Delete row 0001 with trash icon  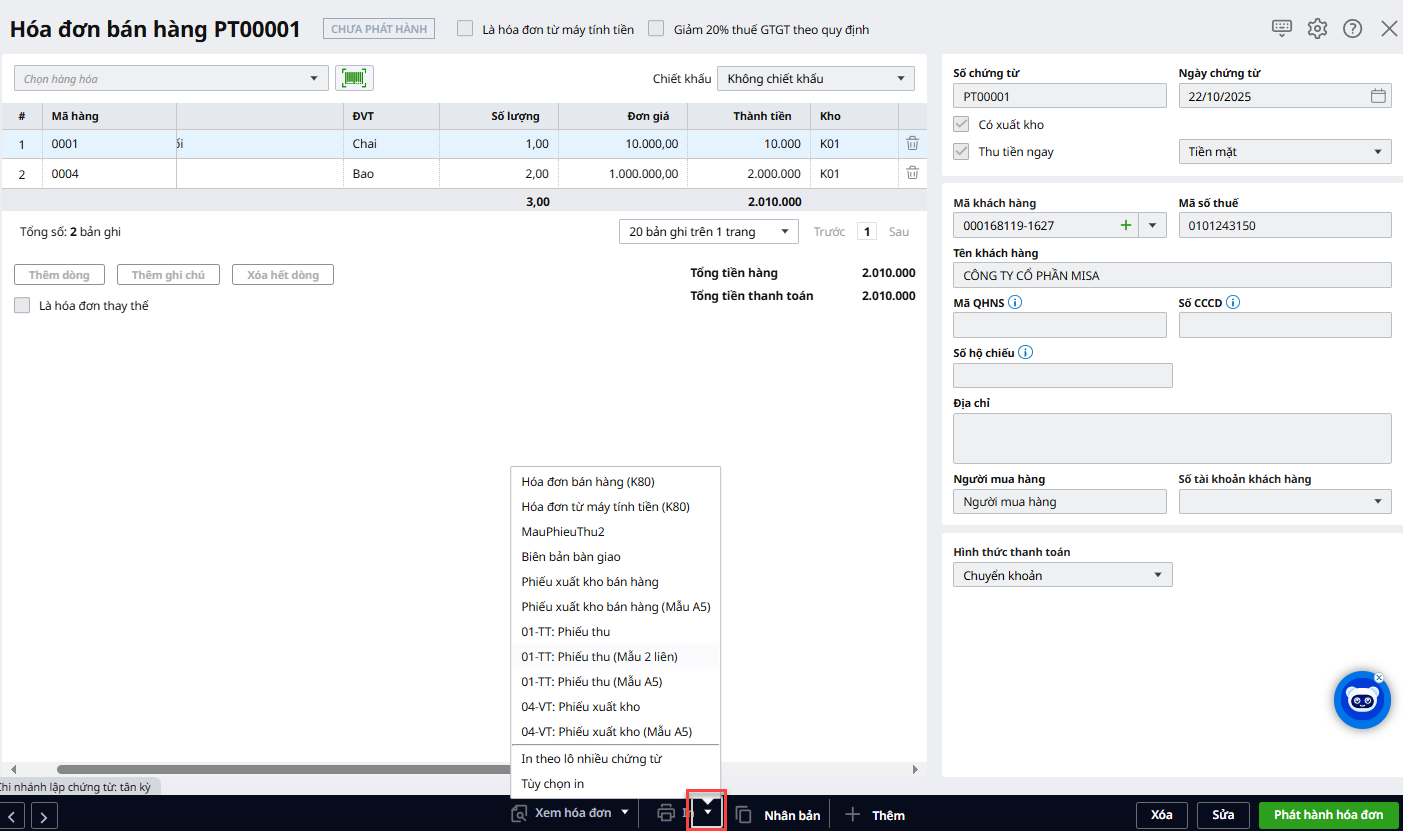[x=912, y=144]
